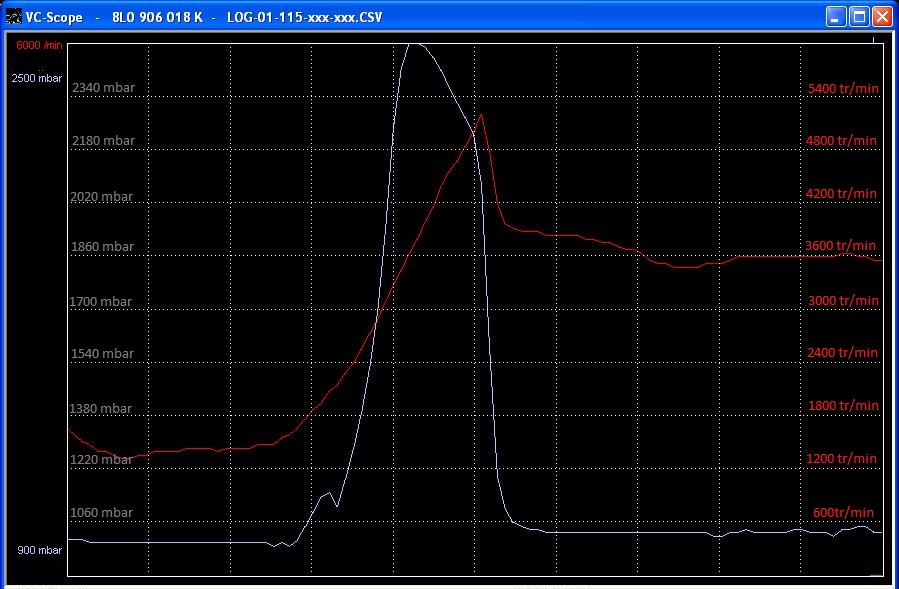The image size is (899, 589).
Task: Click the 3000 tr/min grid label
Action: point(842,301)
